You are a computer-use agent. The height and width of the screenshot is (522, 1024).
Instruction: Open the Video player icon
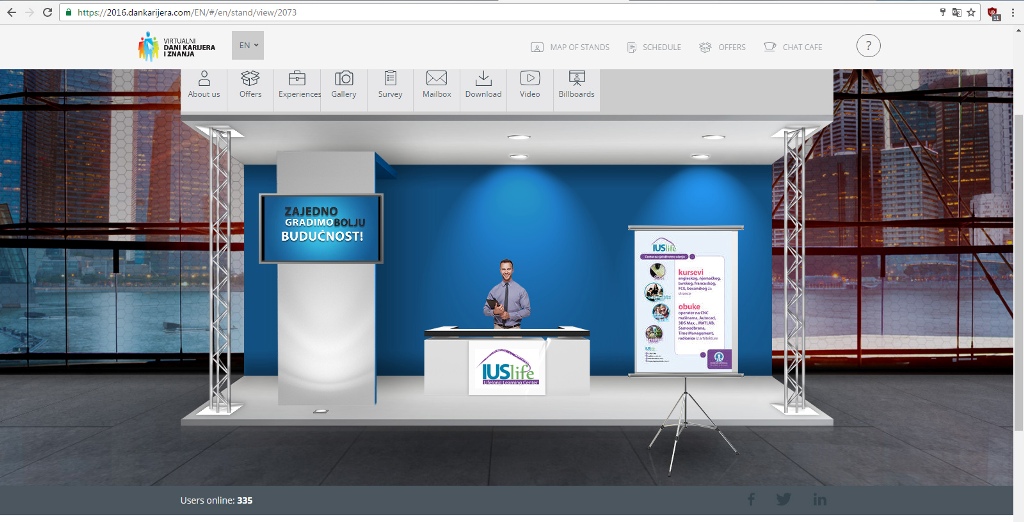coord(530,84)
